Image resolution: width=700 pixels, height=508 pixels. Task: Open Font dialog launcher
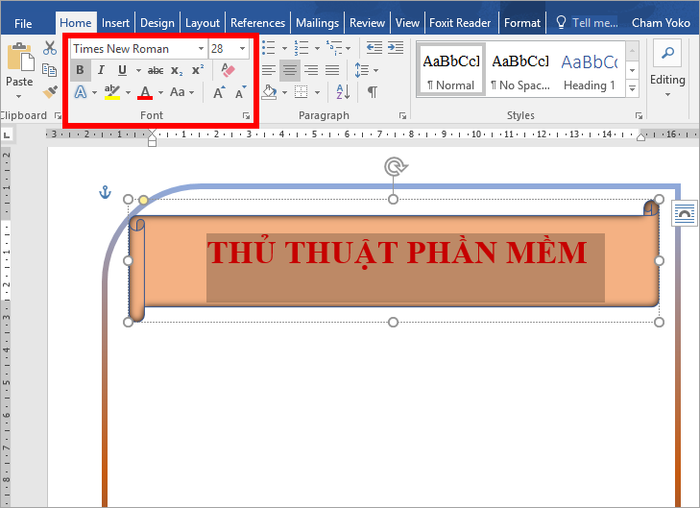tap(246, 116)
